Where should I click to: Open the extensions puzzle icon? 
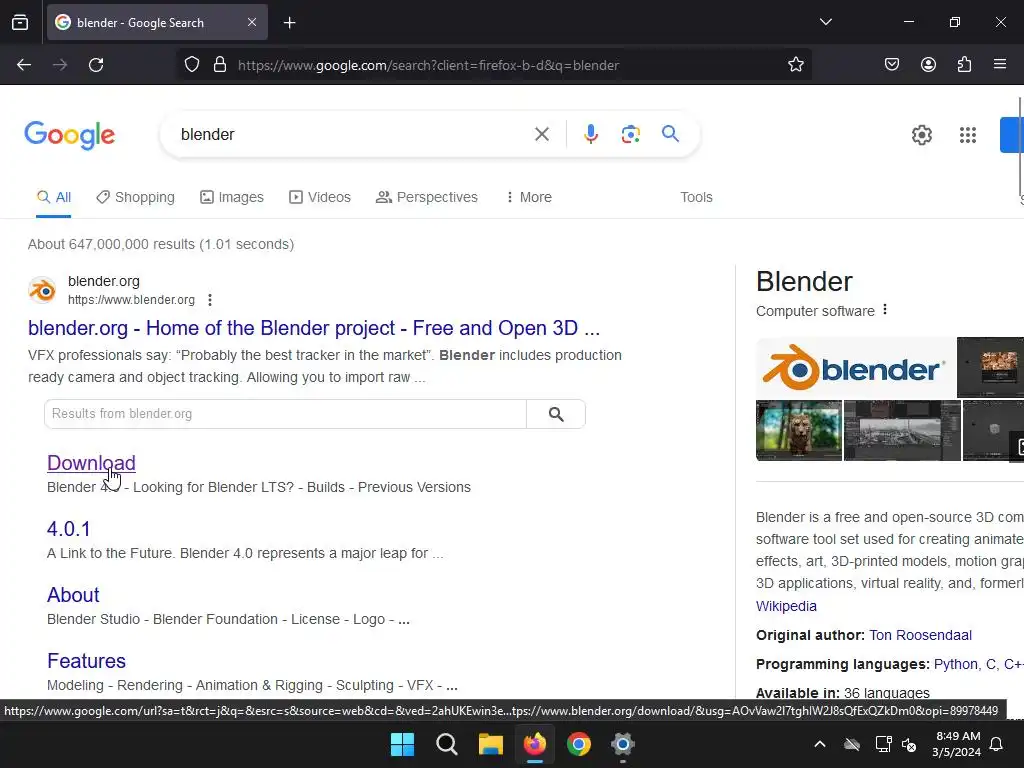pyautogui.click(x=964, y=64)
